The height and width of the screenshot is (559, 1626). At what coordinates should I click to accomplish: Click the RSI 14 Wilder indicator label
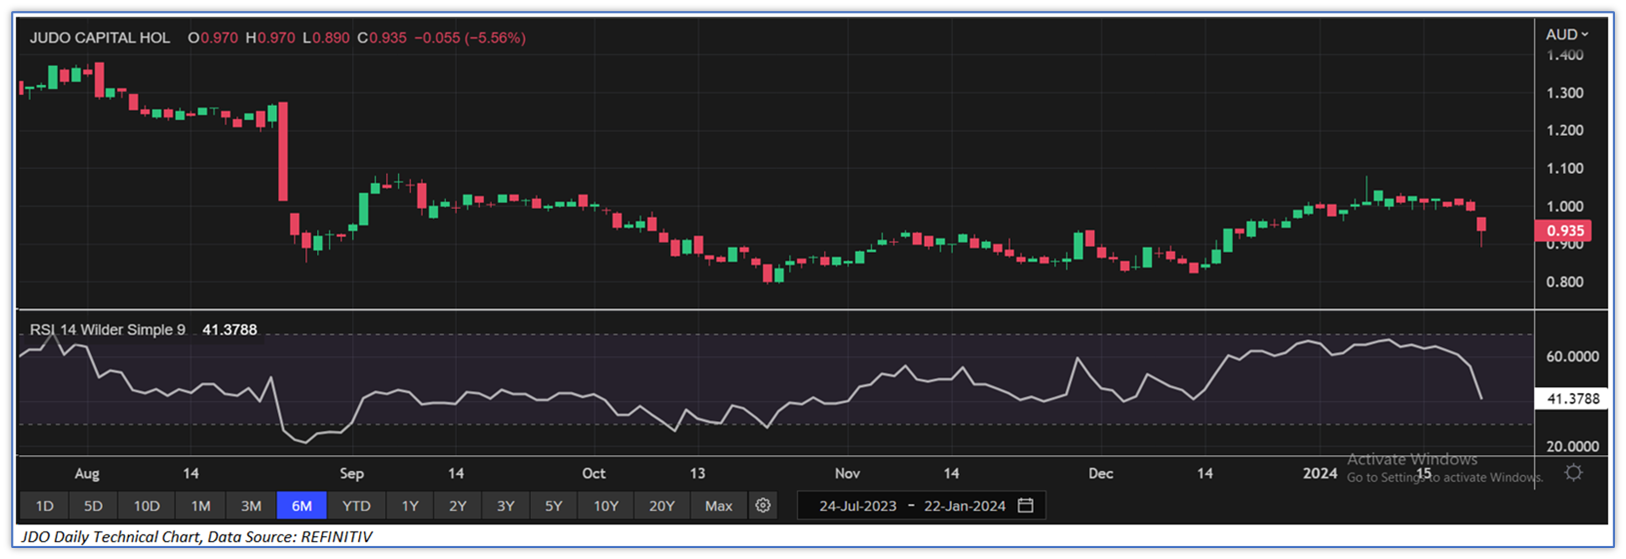[107, 330]
